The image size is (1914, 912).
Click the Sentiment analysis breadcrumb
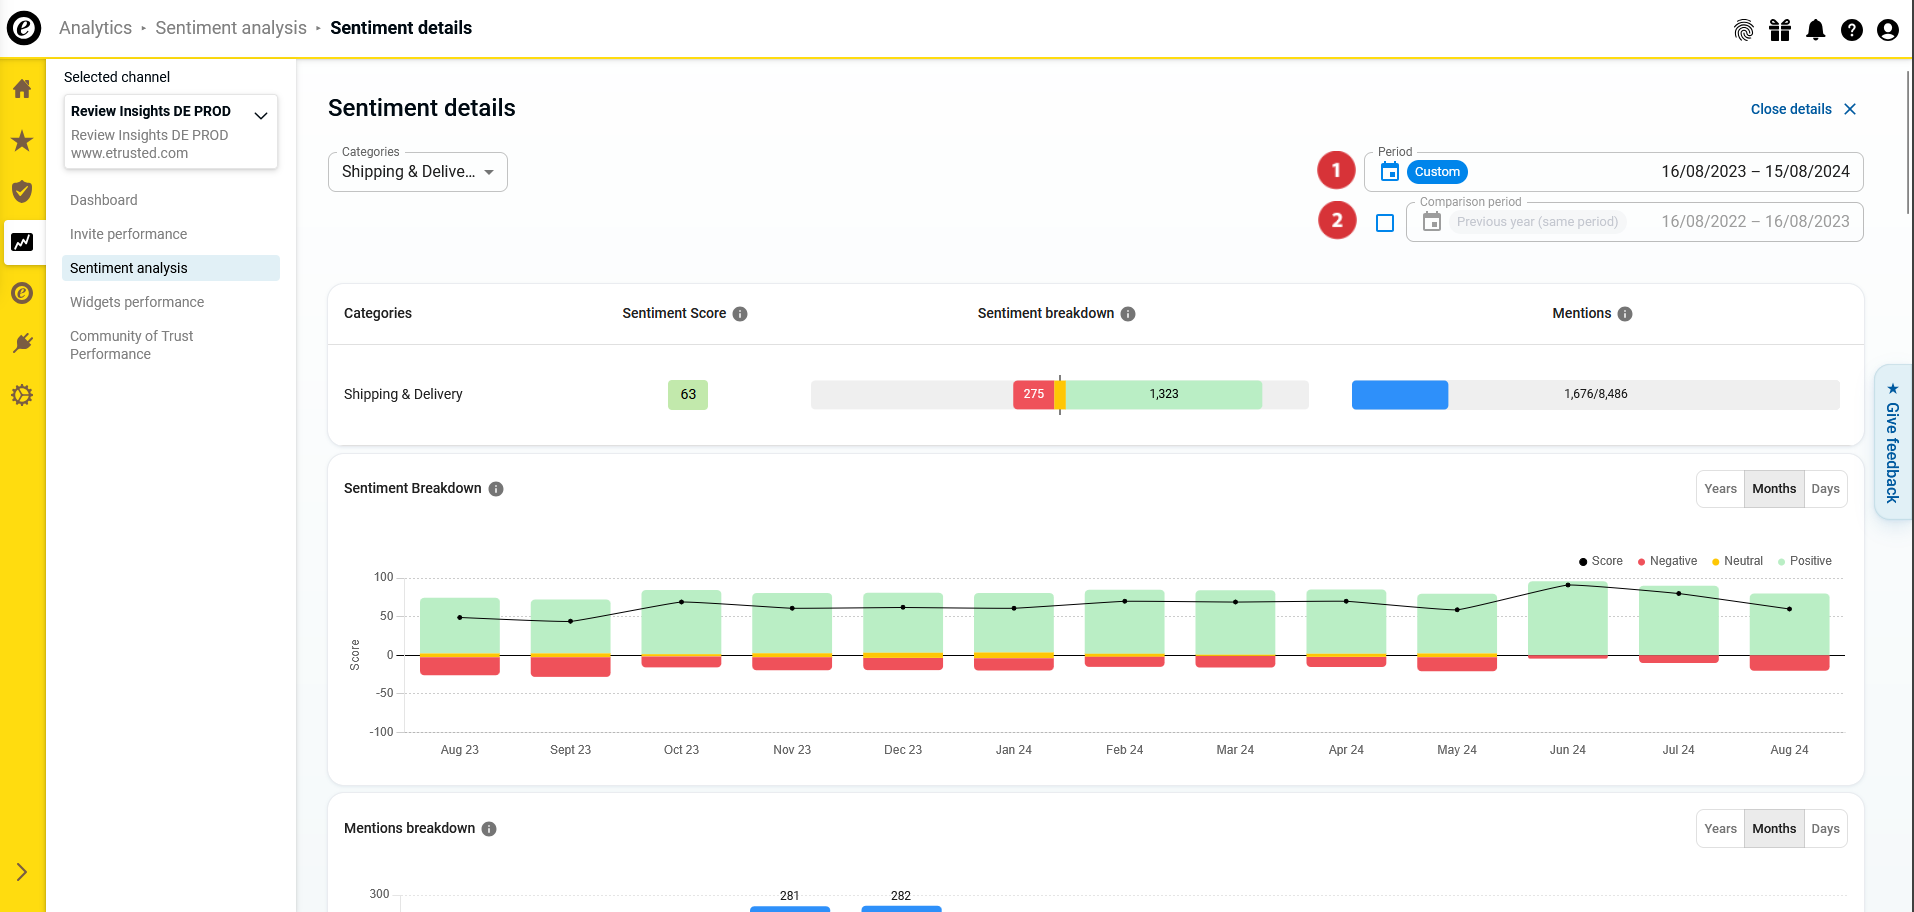[231, 28]
